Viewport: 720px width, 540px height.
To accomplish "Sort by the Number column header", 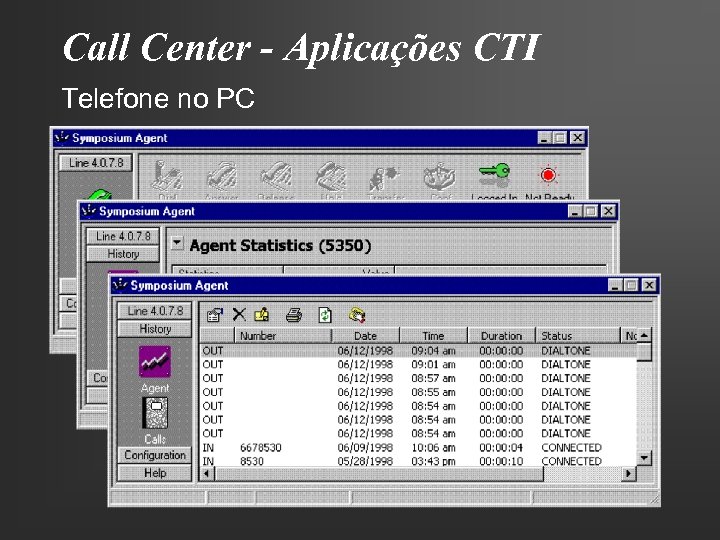I will point(283,336).
